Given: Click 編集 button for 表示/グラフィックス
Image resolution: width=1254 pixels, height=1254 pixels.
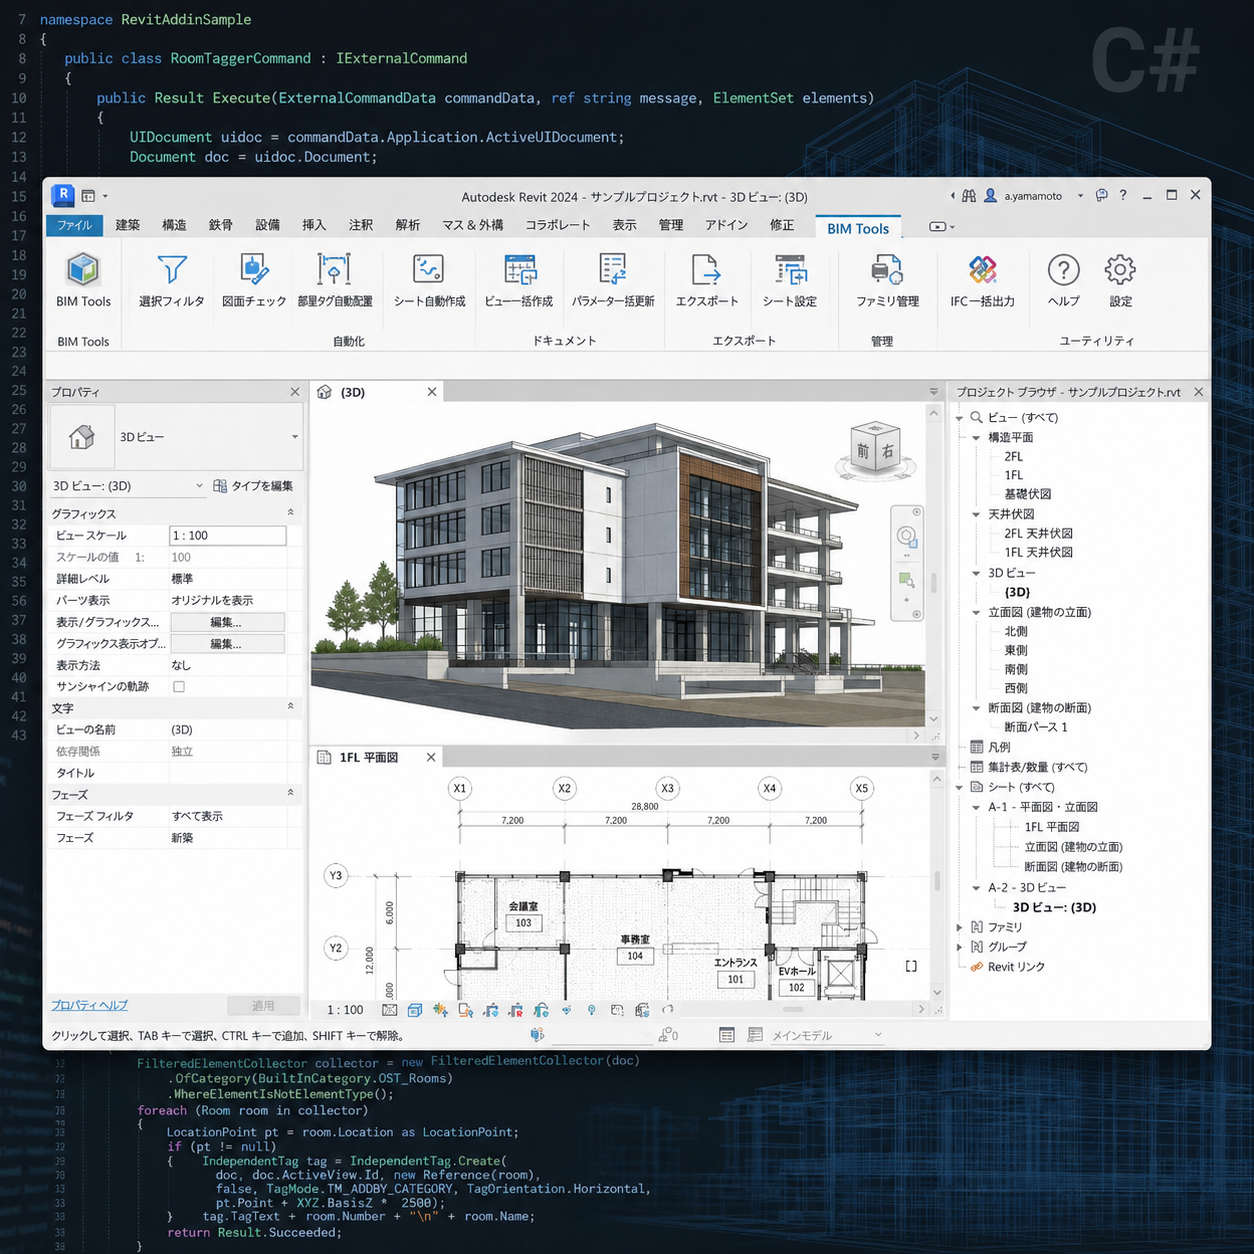Looking at the screenshot, I should click(x=227, y=622).
